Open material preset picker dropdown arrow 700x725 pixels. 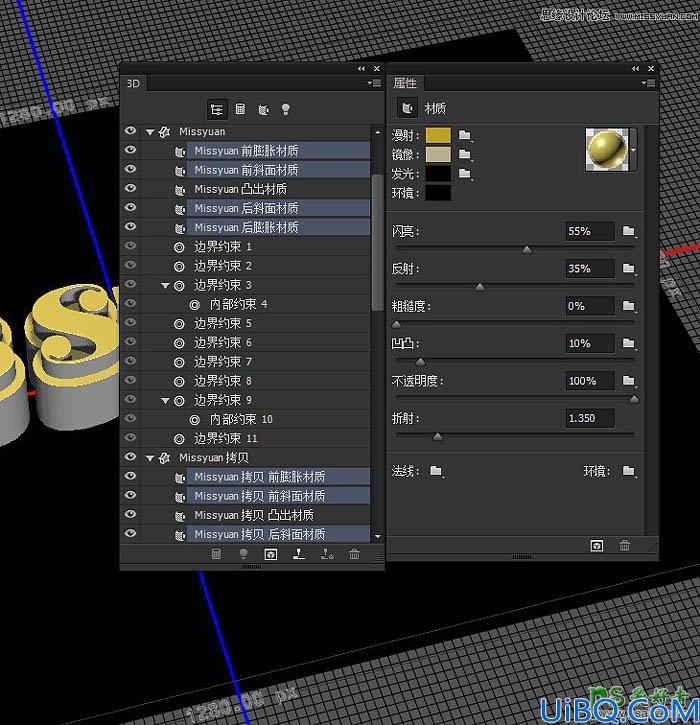pos(633,150)
